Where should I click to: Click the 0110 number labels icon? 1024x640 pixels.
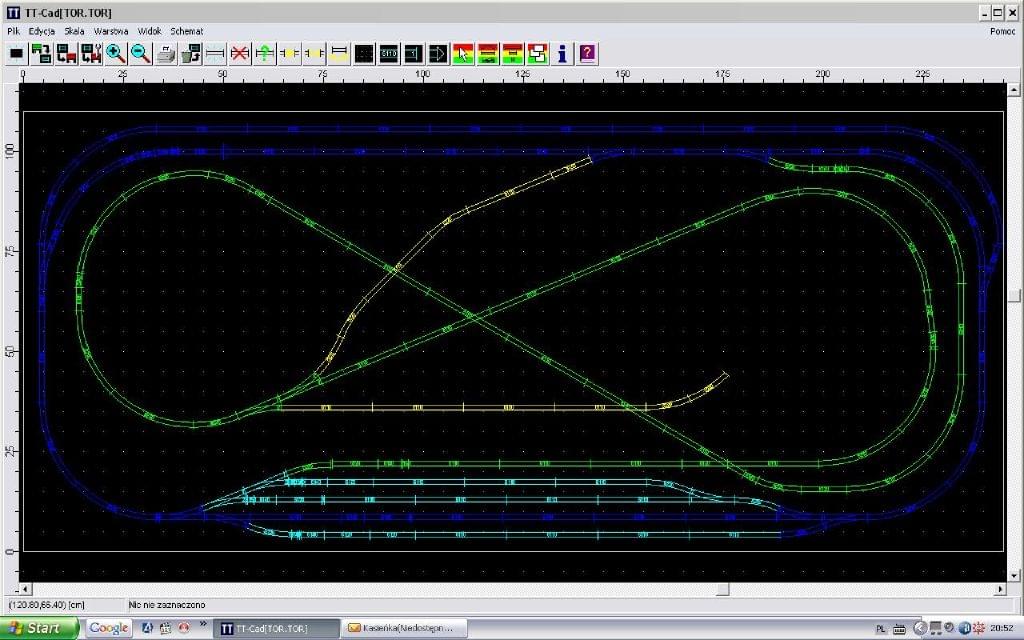click(x=389, y=54)
